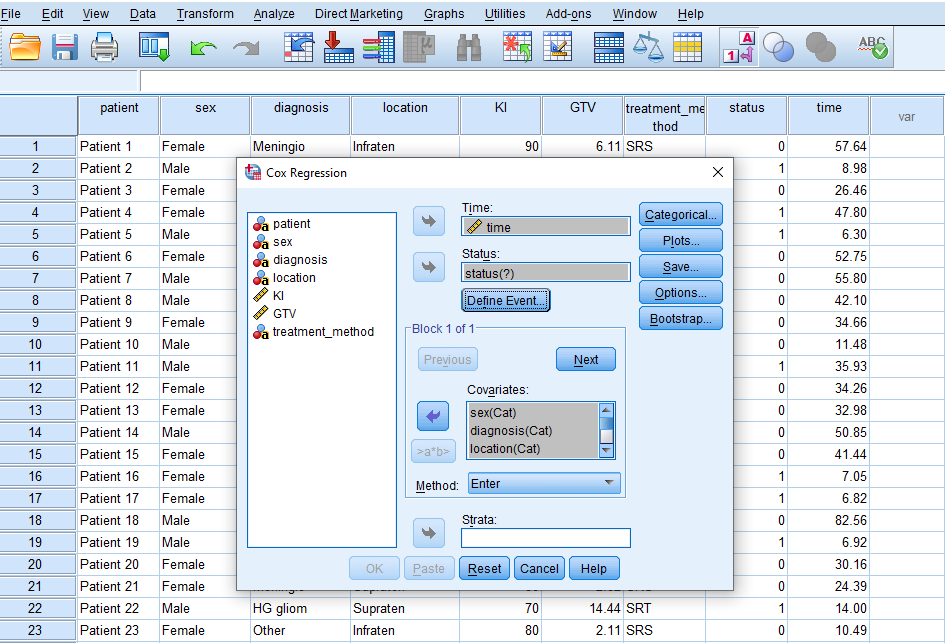The width and height of the screenshot is (945, 643).
Task: Save the dataset using the floppy disk icon
Action: coord(64,47)
